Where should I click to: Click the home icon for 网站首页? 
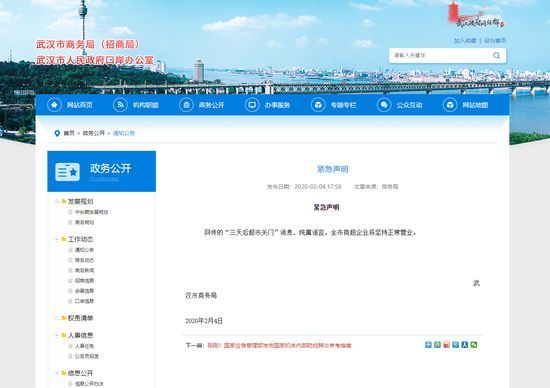(x=54, y=105)
